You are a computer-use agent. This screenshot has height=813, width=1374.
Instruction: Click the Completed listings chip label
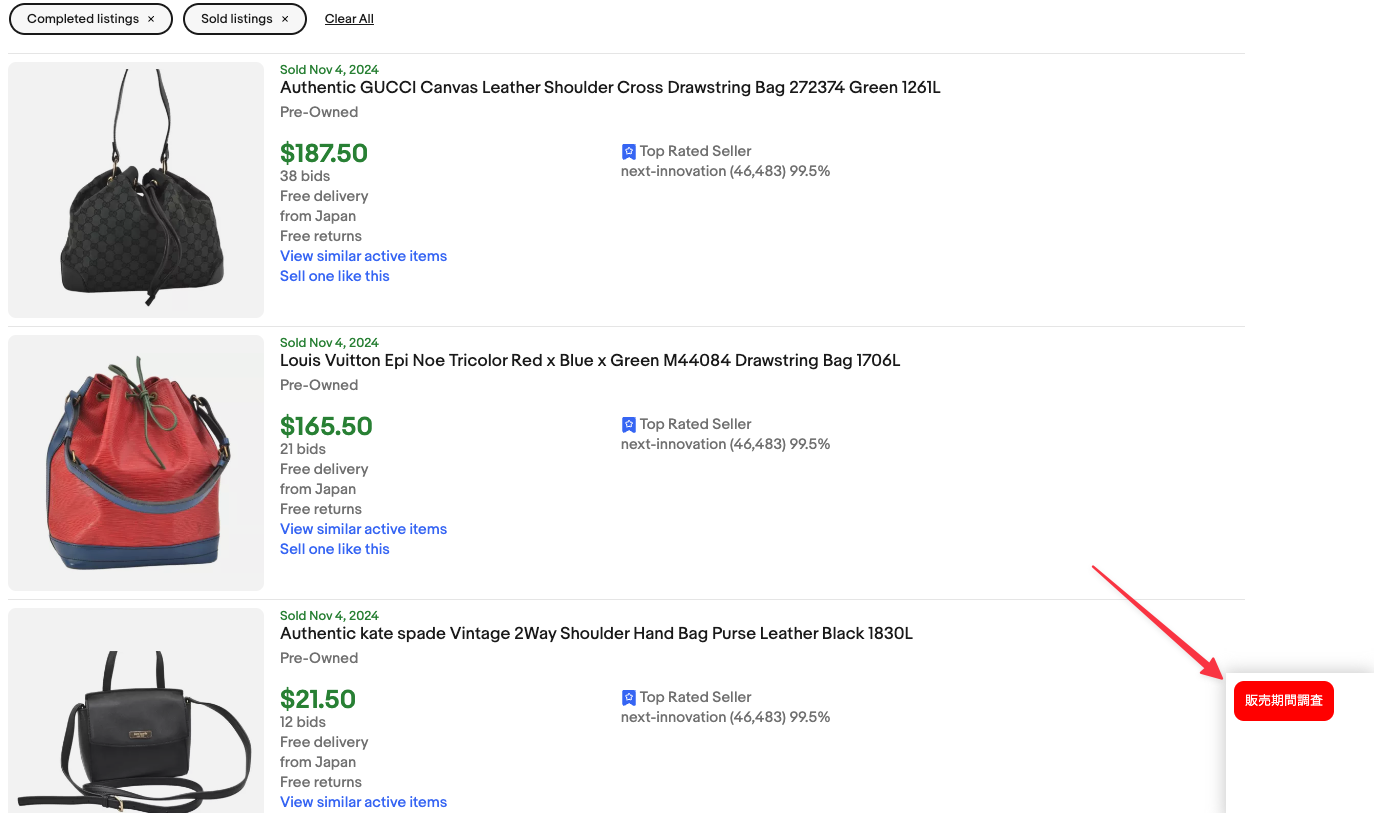(x=83, y=19)
